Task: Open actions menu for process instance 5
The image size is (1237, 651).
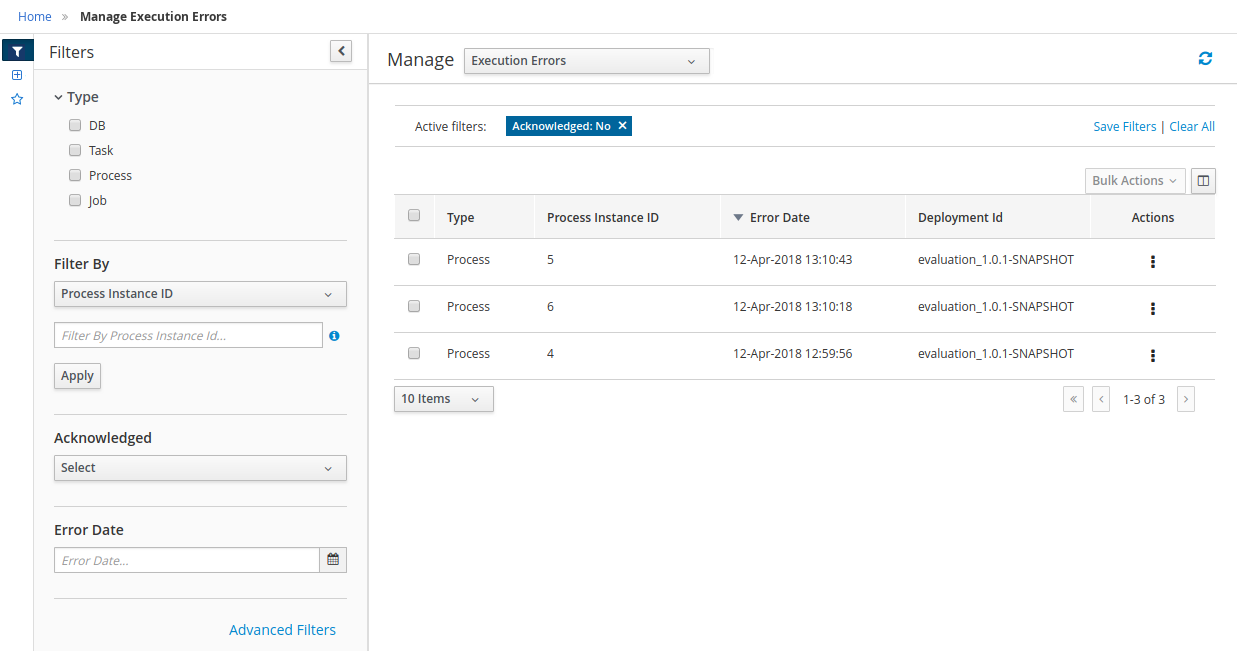Action: click(x=1153, y=262)
